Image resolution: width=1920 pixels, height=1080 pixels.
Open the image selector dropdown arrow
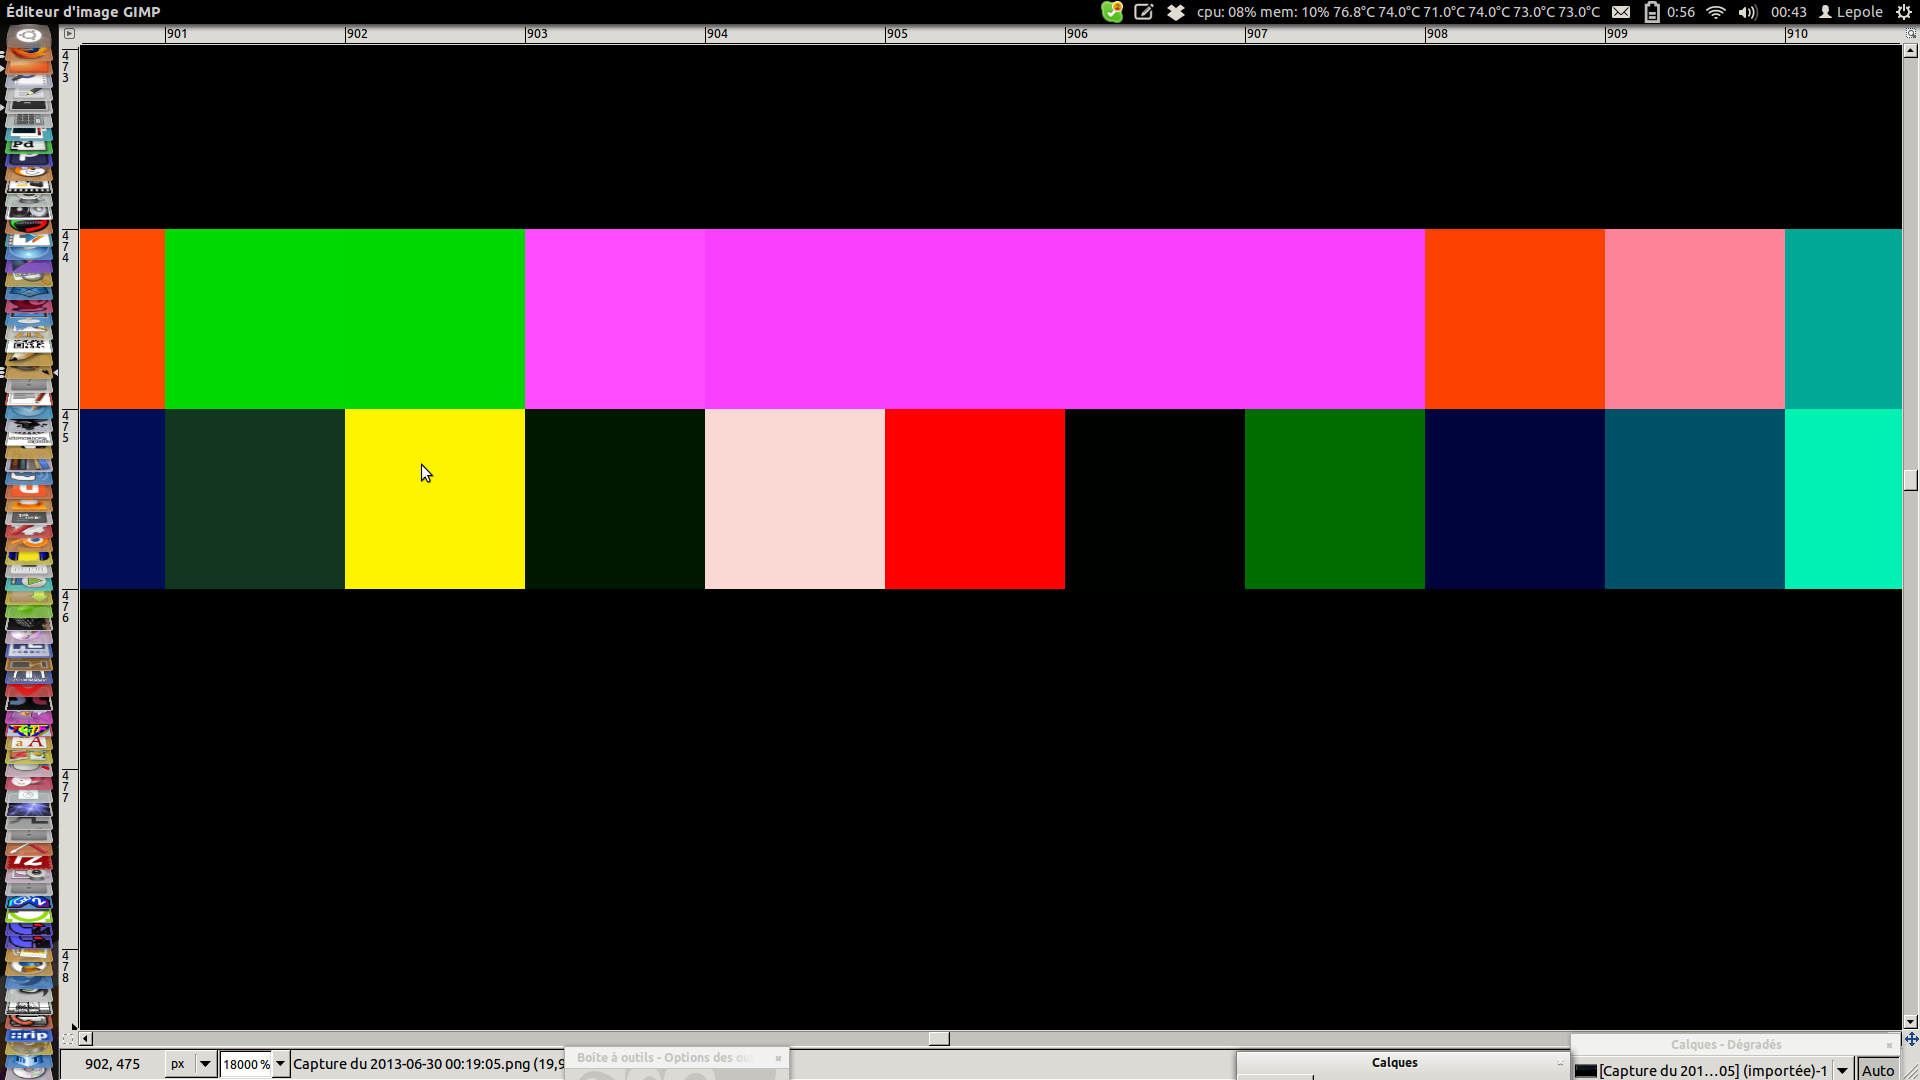coord(1842,1070)
